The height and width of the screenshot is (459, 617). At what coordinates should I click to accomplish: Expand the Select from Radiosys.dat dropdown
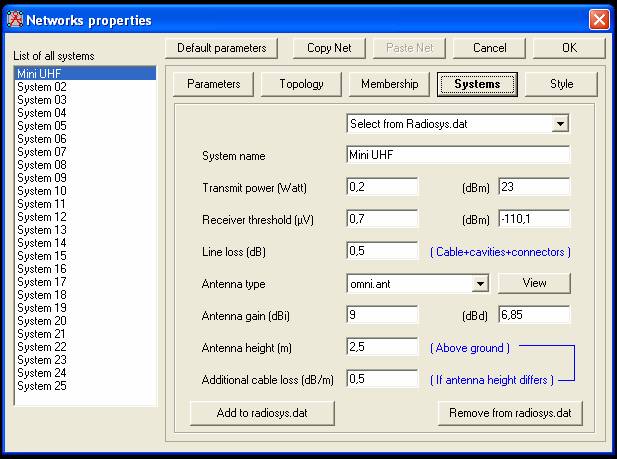(x=560, y=124)
